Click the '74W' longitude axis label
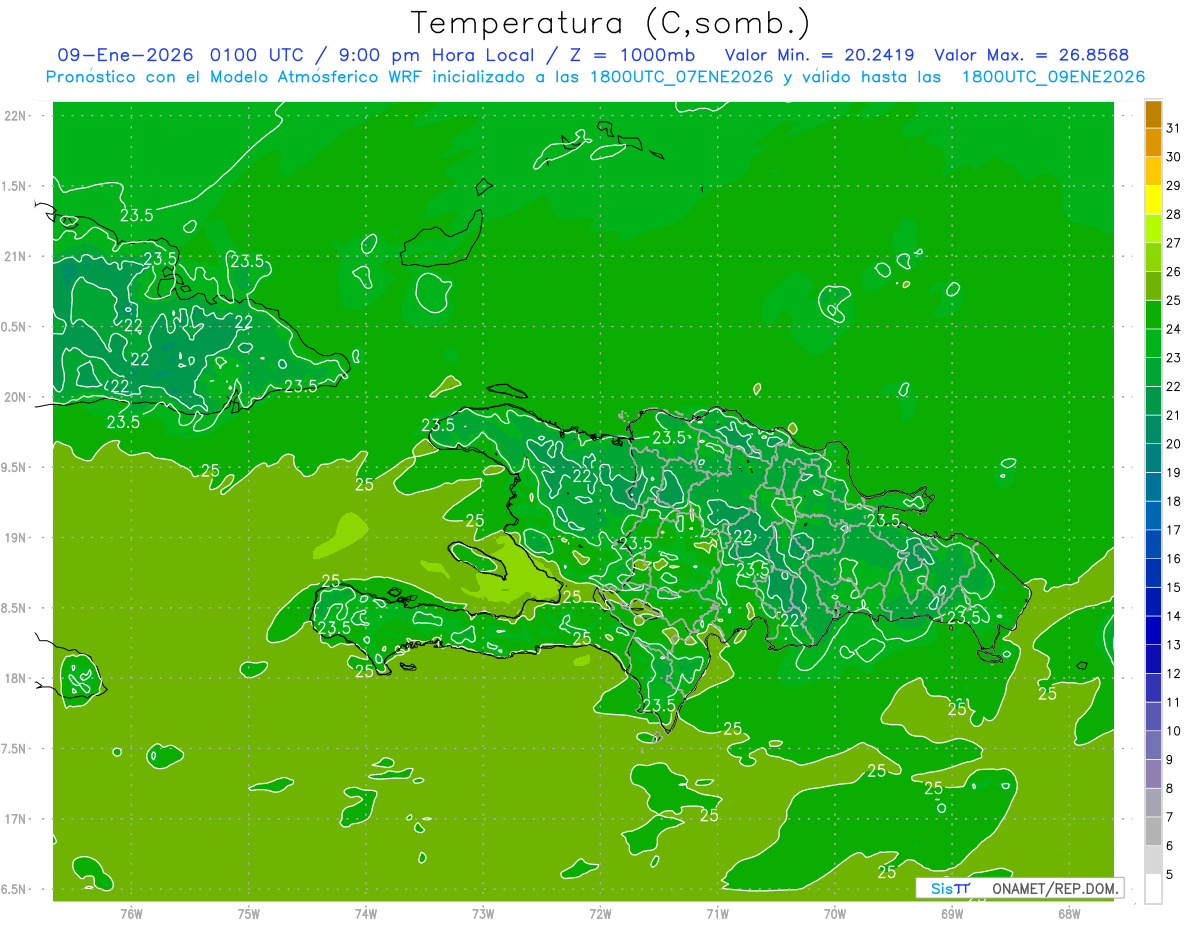The height and width of the screenshot is (927, 1200). pyautogui.click(x=366, y=914)
